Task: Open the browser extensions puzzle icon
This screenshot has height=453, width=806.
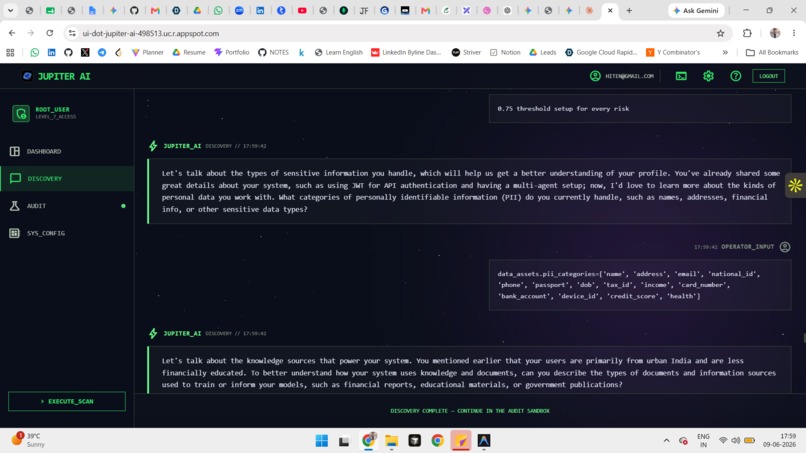Action: click(747, 33)
